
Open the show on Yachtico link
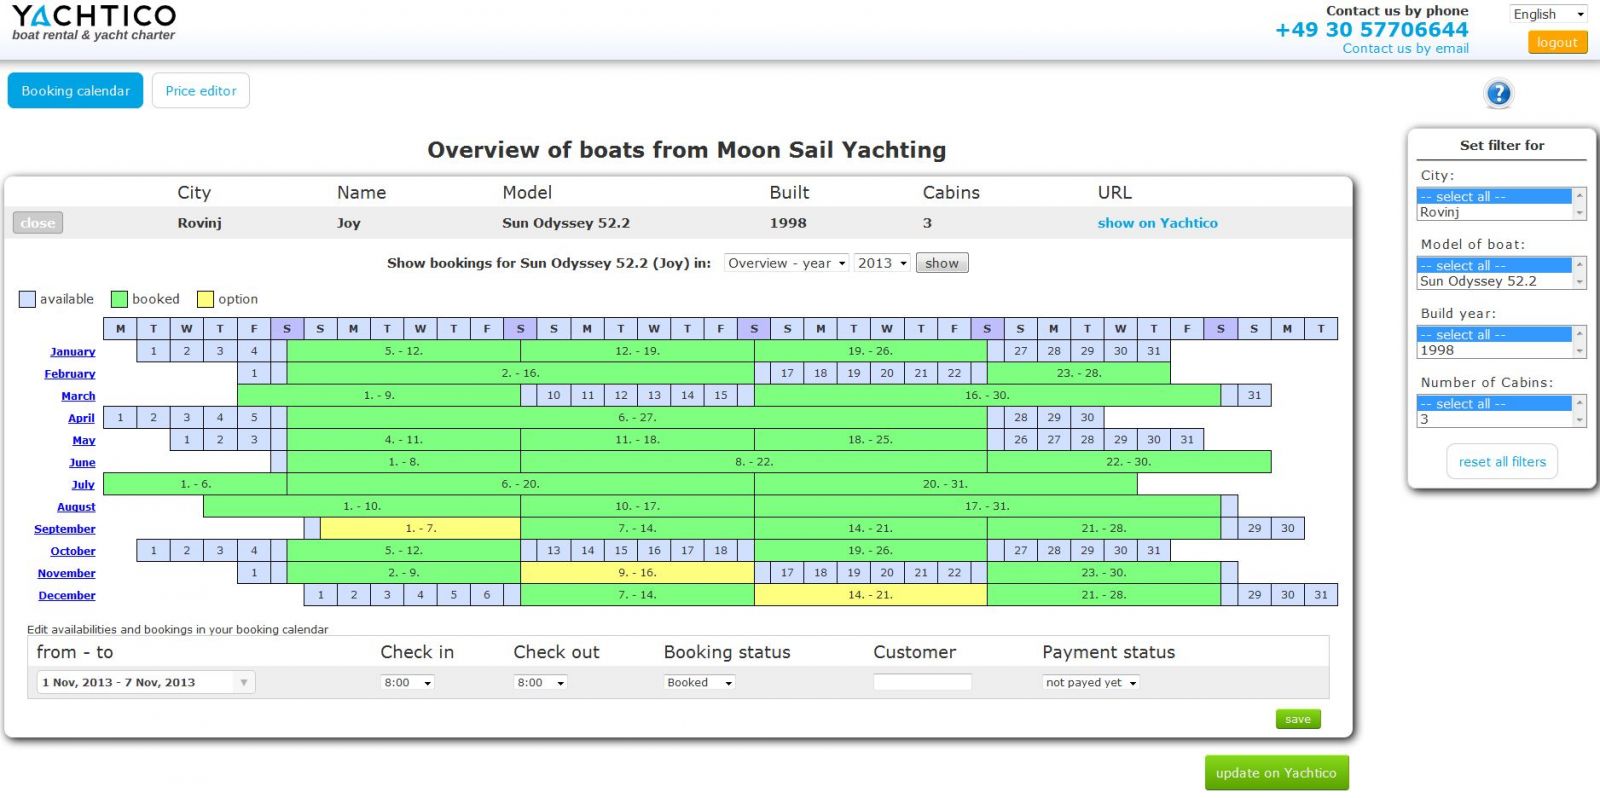[1157, 223]
